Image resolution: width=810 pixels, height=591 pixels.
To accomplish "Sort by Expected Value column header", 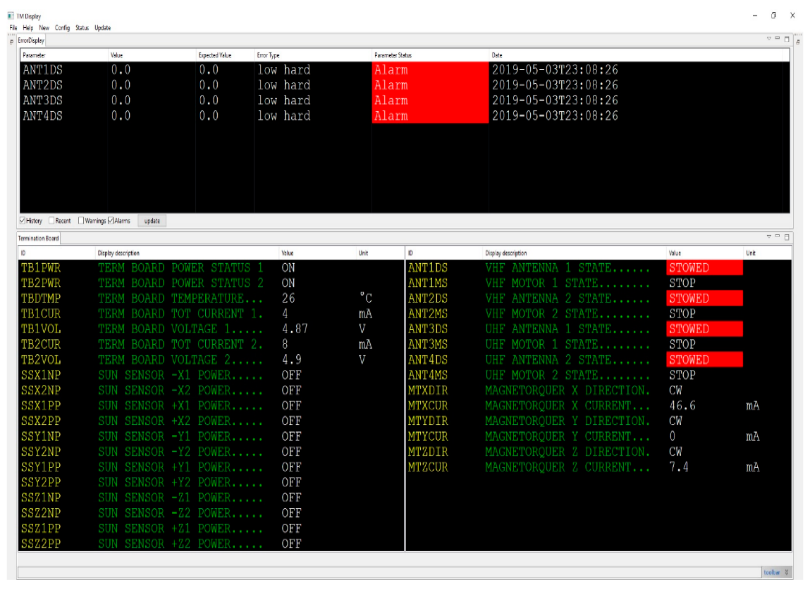I will [225, 55].
